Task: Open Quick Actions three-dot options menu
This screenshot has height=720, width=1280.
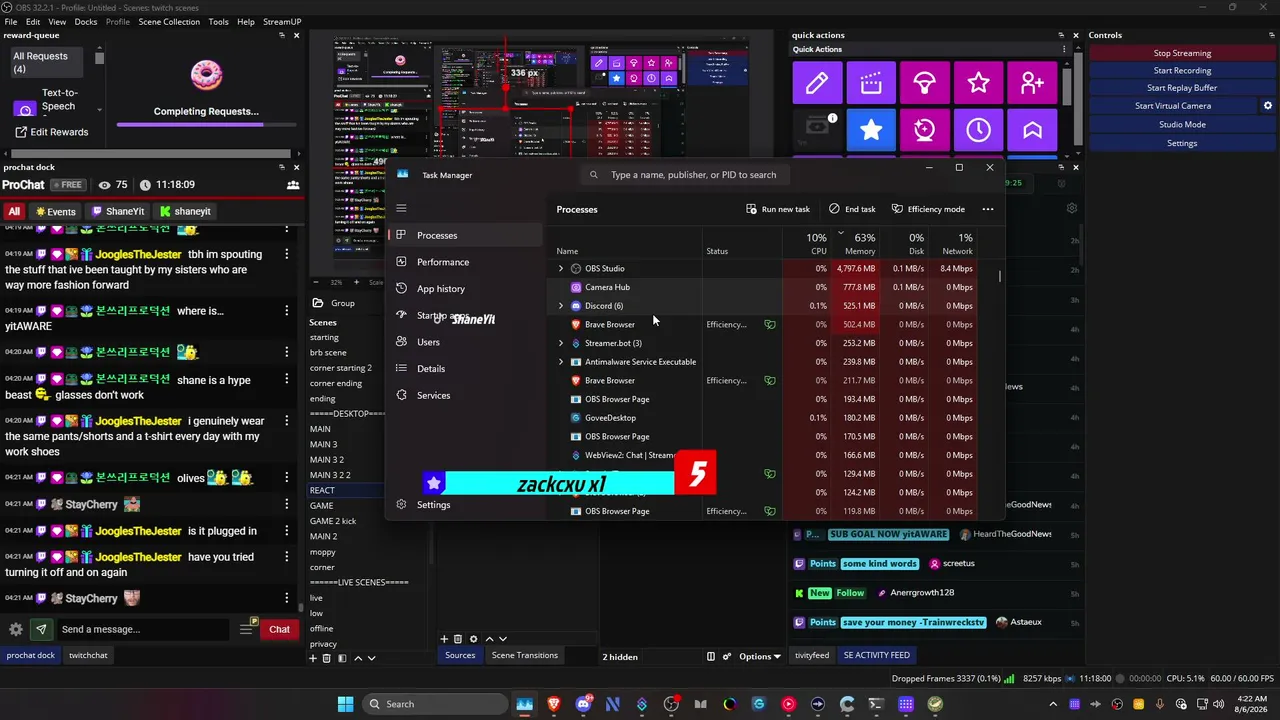Action: (x=1062, y=49)
